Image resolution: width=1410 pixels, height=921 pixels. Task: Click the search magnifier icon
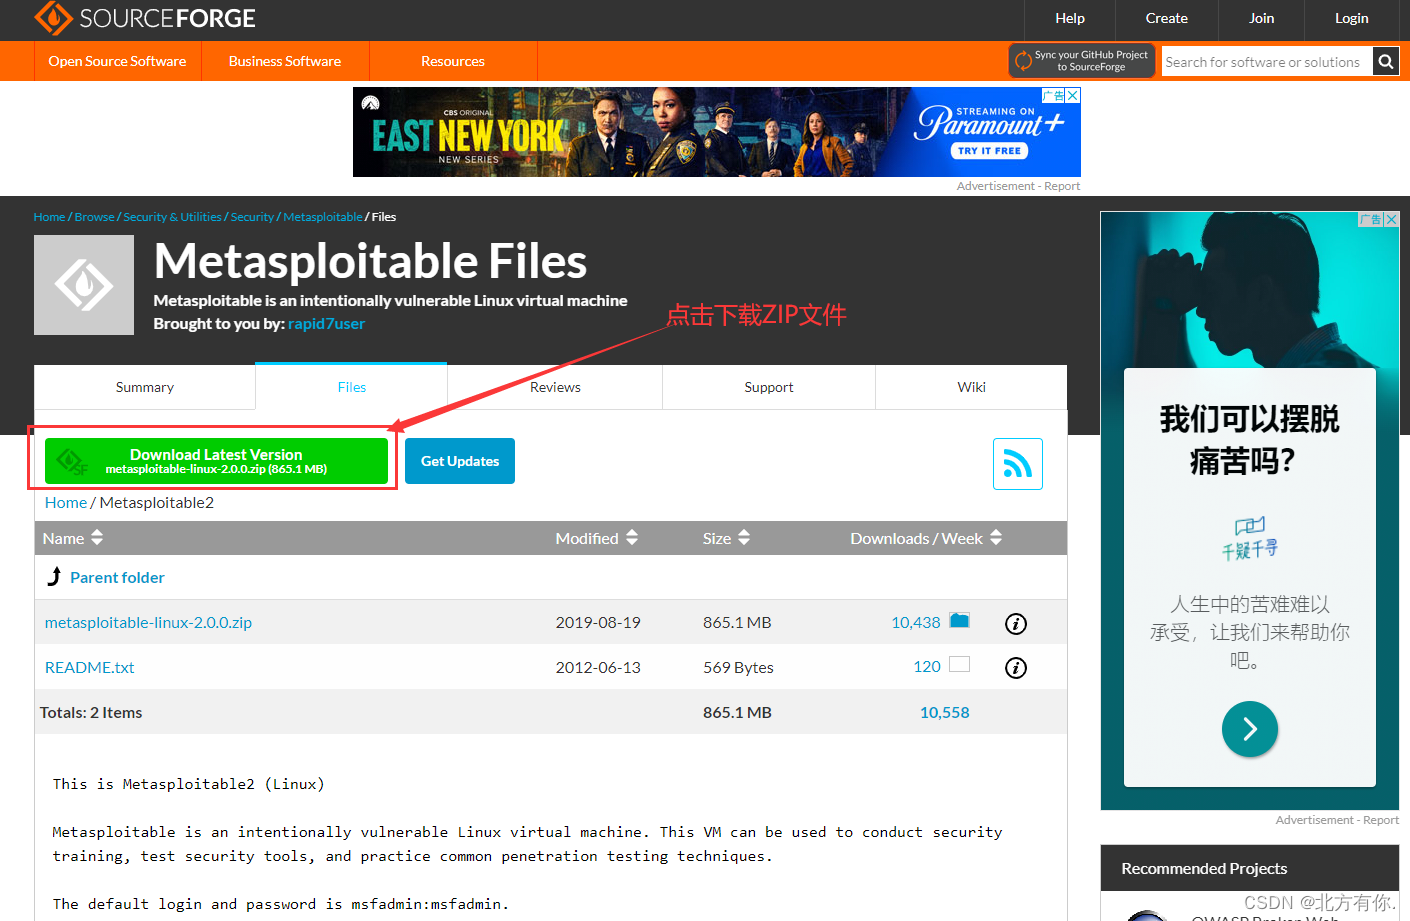coord(1385,62)
